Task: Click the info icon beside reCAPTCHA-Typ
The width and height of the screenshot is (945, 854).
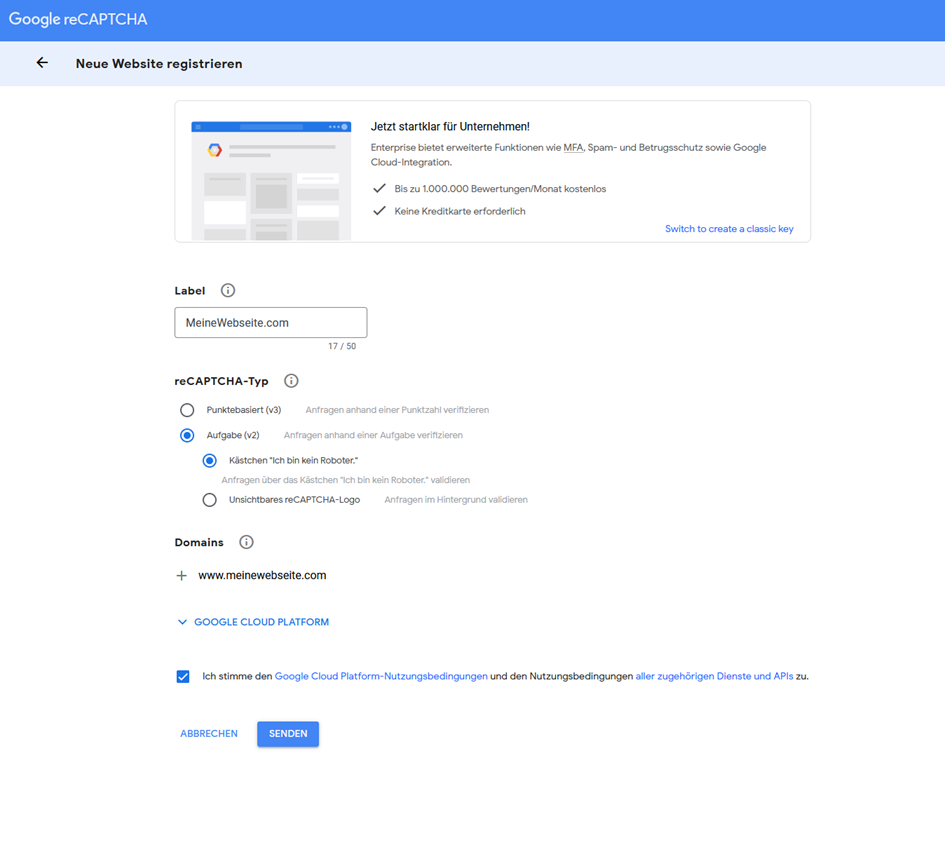Action: point(291,381)
